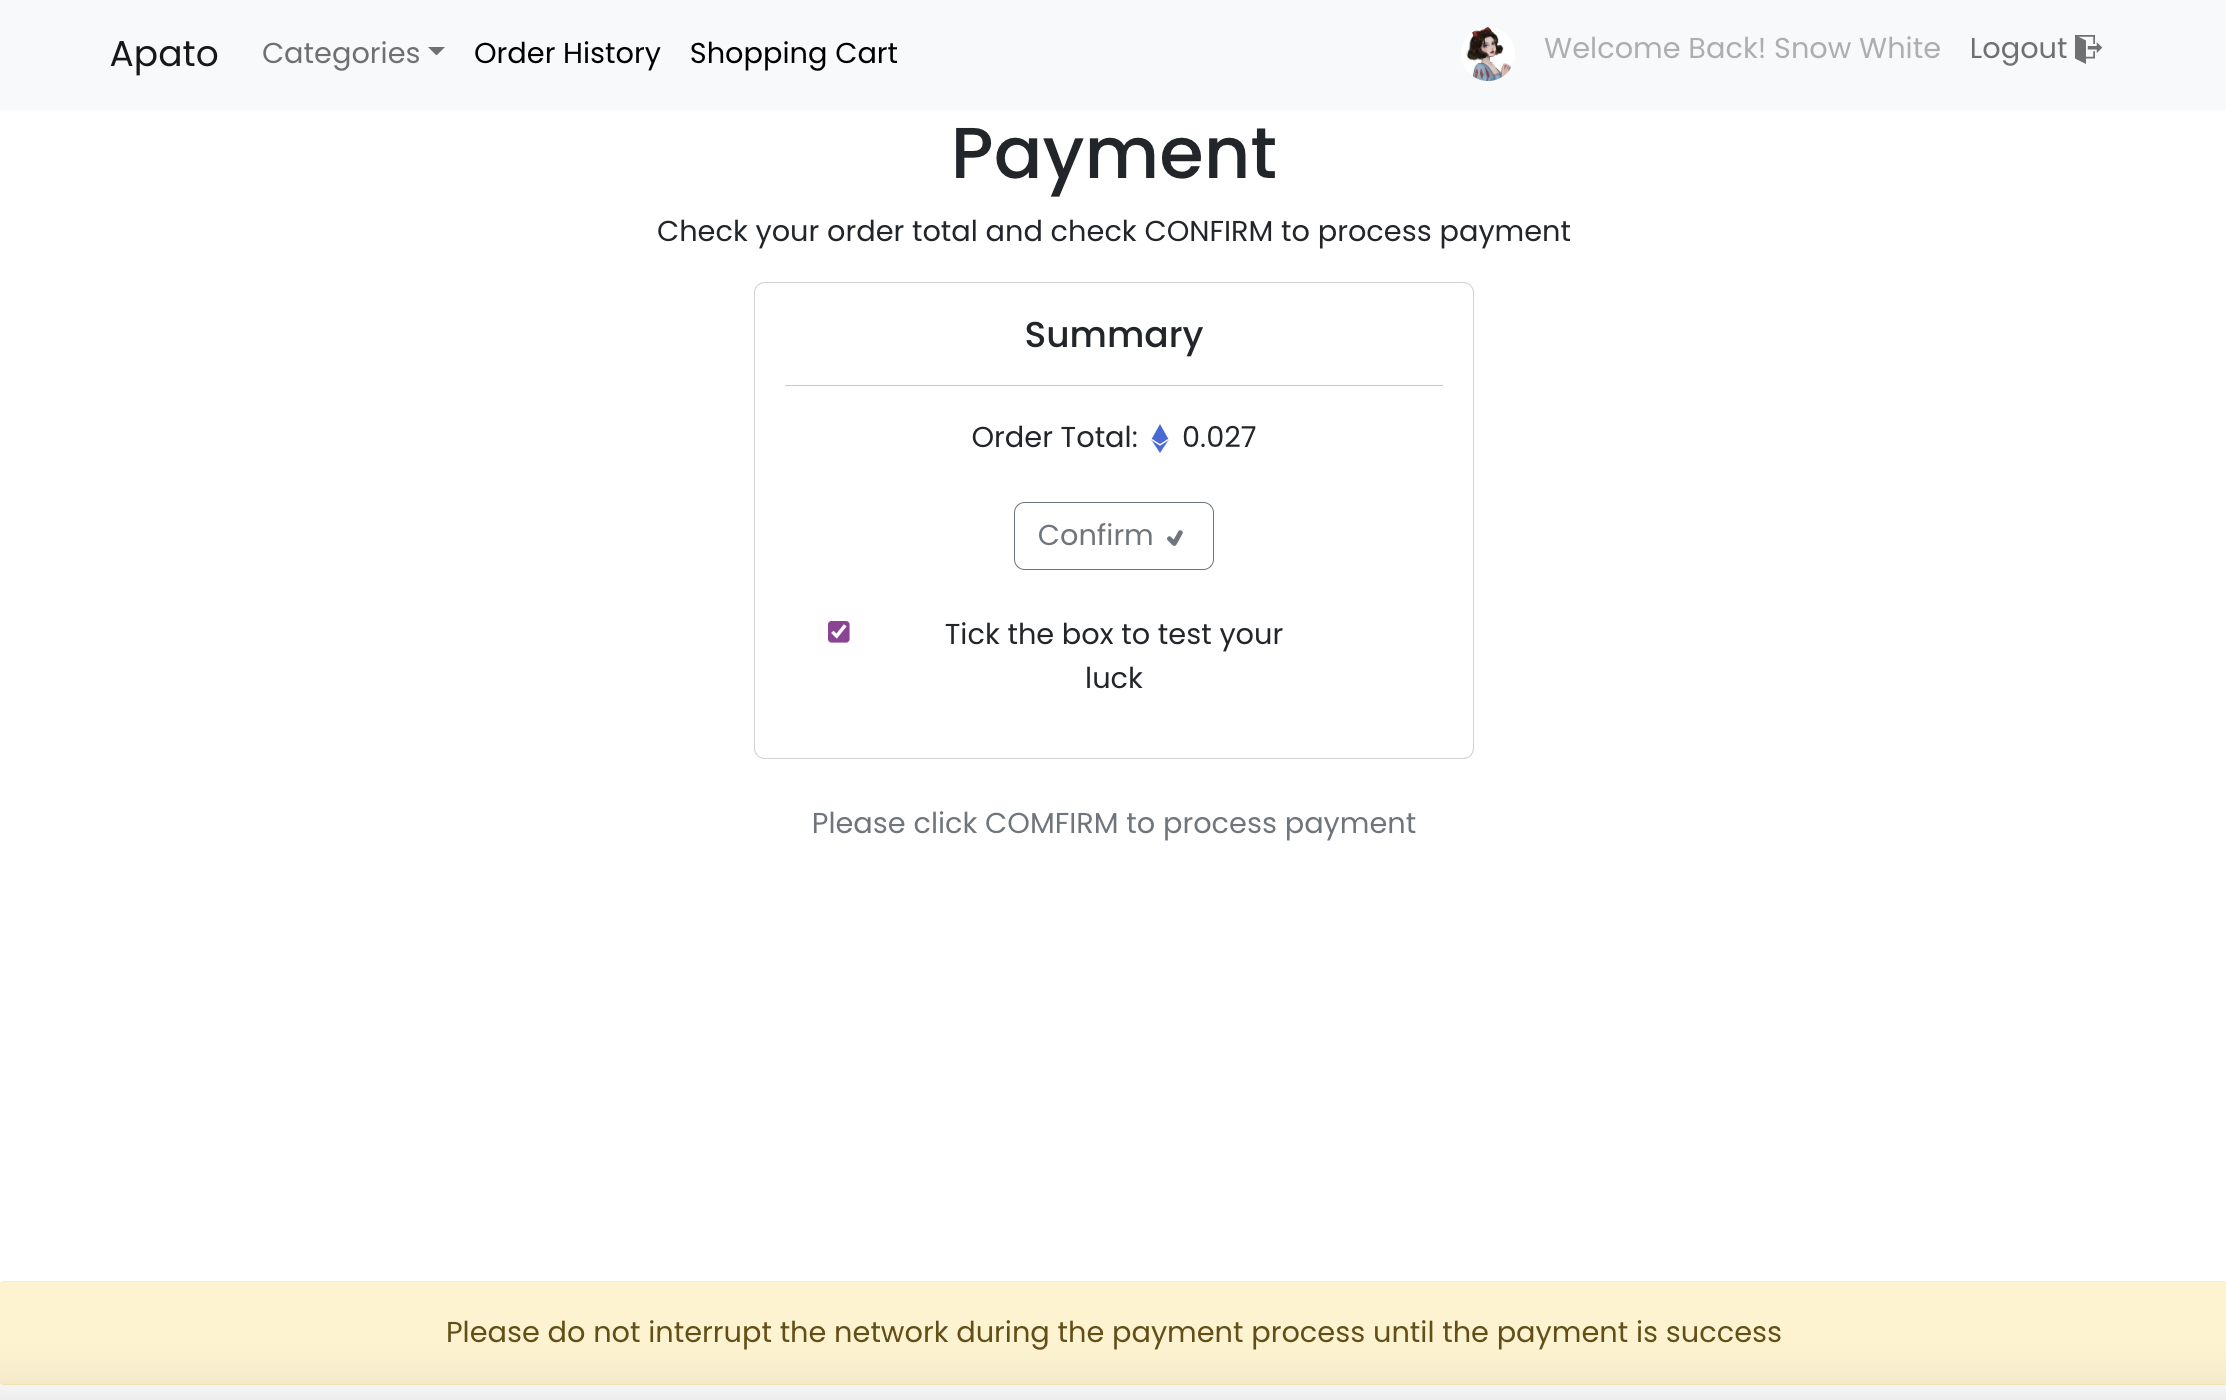The height and width of the screenshot is (1400, 2226).
Task: Select the Apato brand logo
Action: (x=163, y=54)
